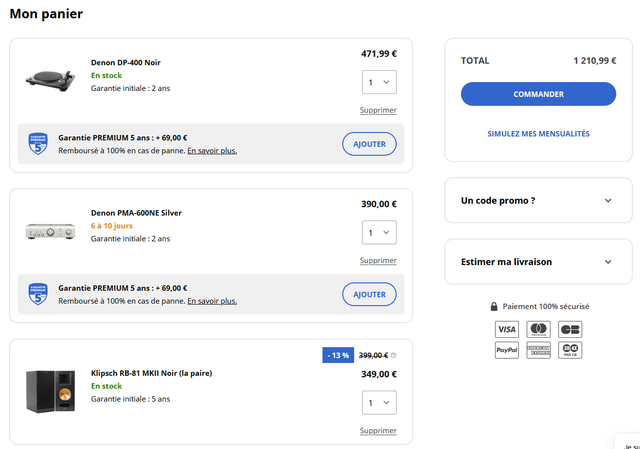The height and width of the screenshot is (449, 640).
Task: Open "En savoir plus" under Denon PMA-600NE warranty
Action: (x=212, y=301)
